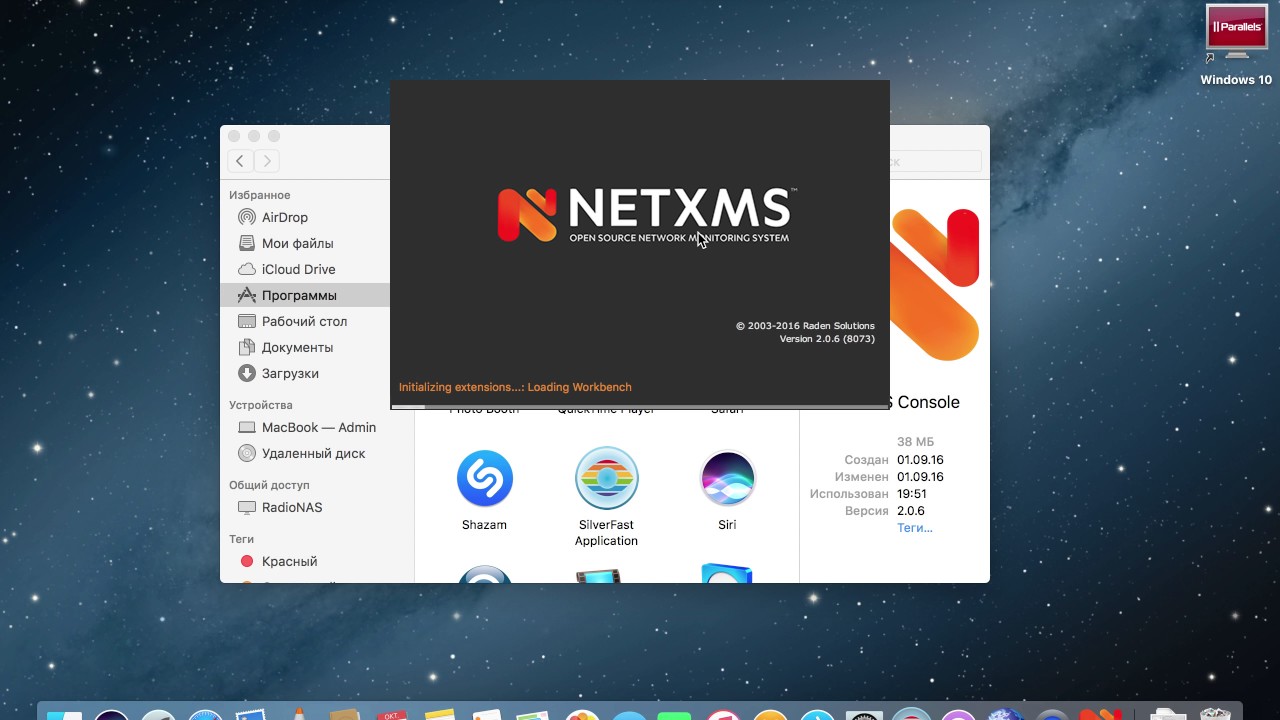The height and width of the screenshot is (720, 1280).
Task: Select the Siri app icon
Action: coord(727,478)
